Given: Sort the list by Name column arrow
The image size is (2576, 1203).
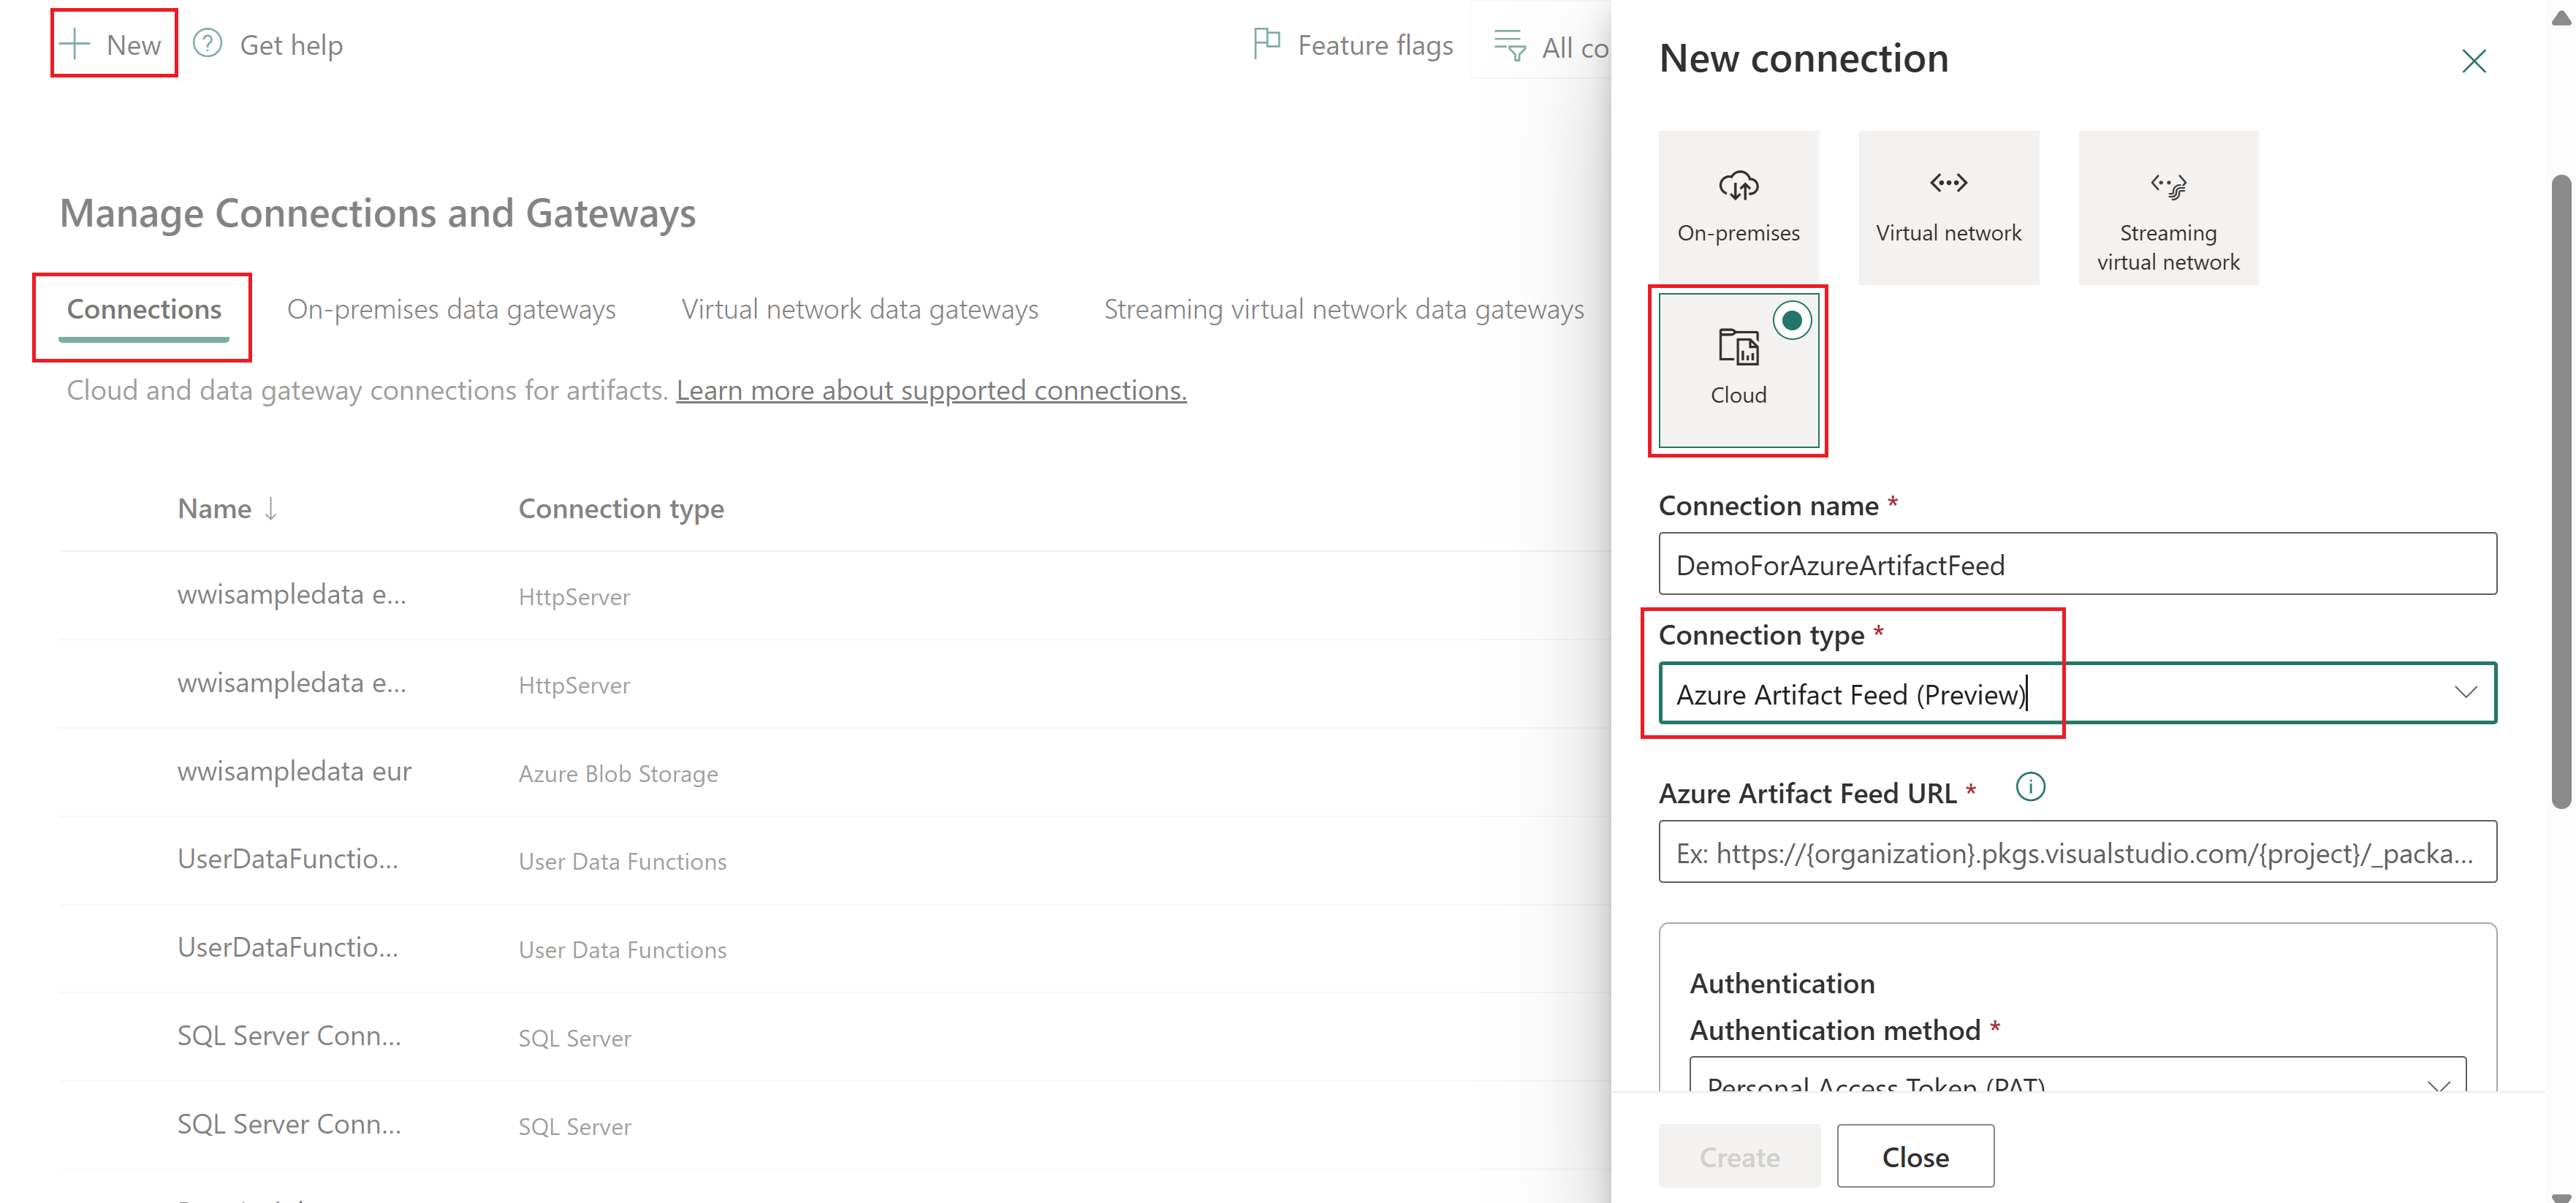Looking at the screenshot, I should click(271, 508).
